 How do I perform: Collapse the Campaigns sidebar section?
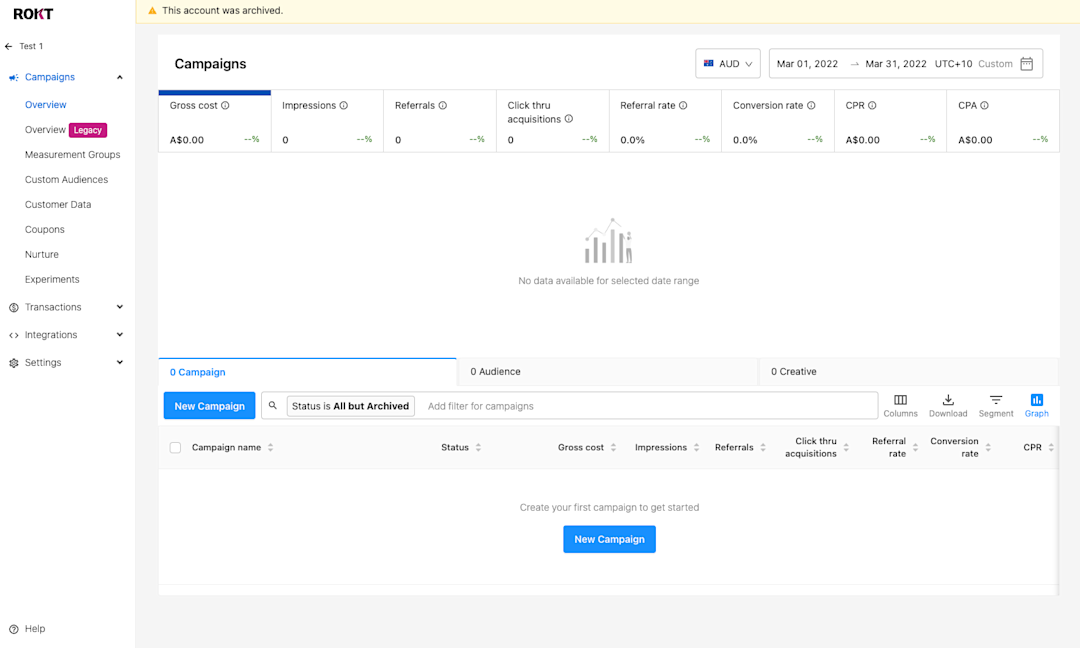[x=120, y=77]
